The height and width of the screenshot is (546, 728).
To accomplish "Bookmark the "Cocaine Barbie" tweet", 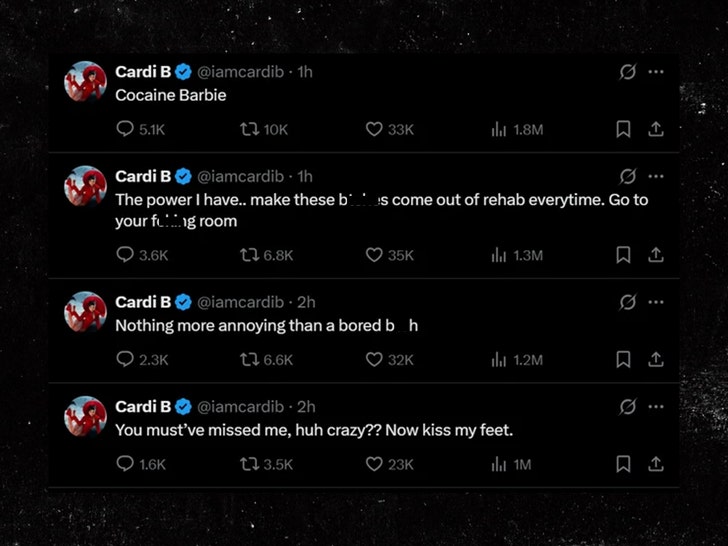I will coord(623,129).
